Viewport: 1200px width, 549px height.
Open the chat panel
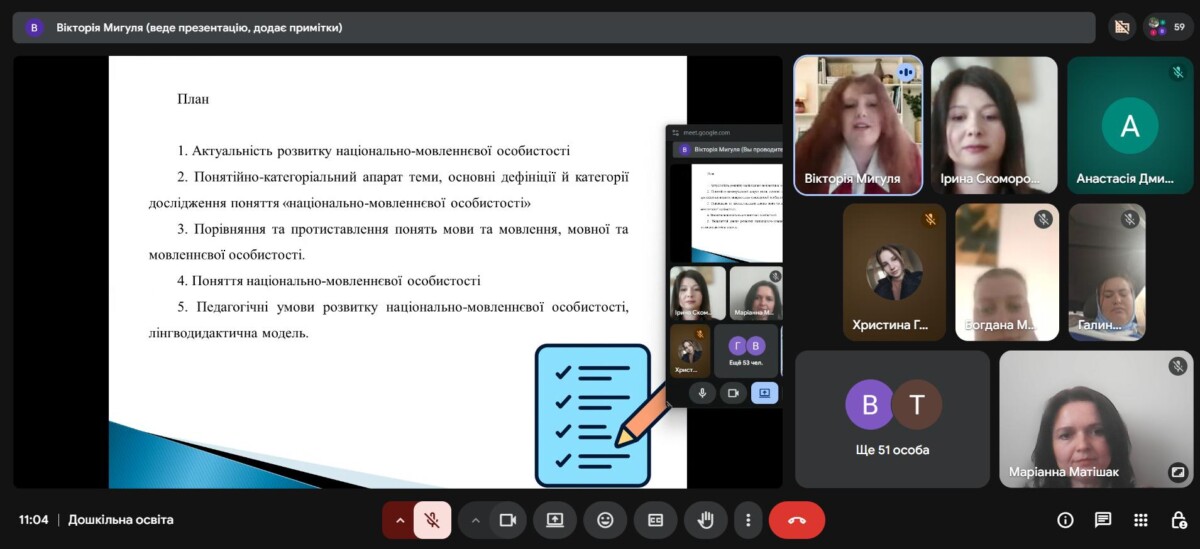[x=1103, y=520]
